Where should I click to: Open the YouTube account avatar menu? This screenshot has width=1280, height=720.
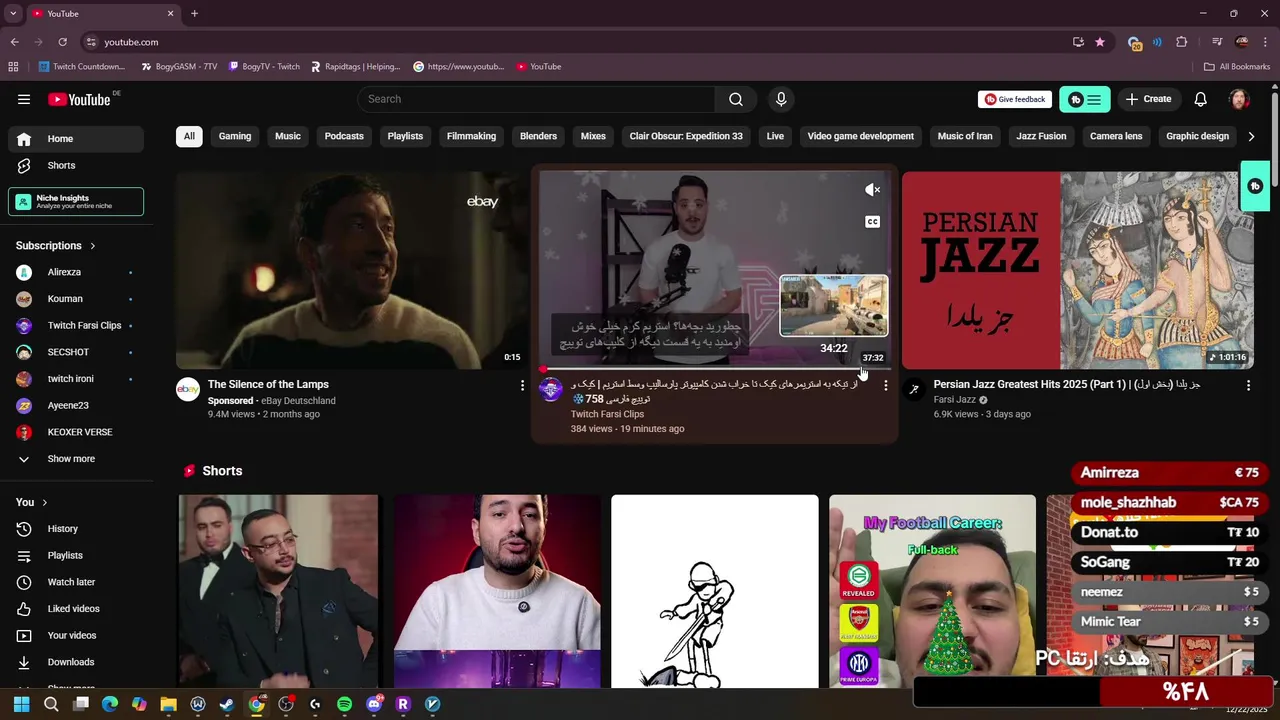point(1239,99)
